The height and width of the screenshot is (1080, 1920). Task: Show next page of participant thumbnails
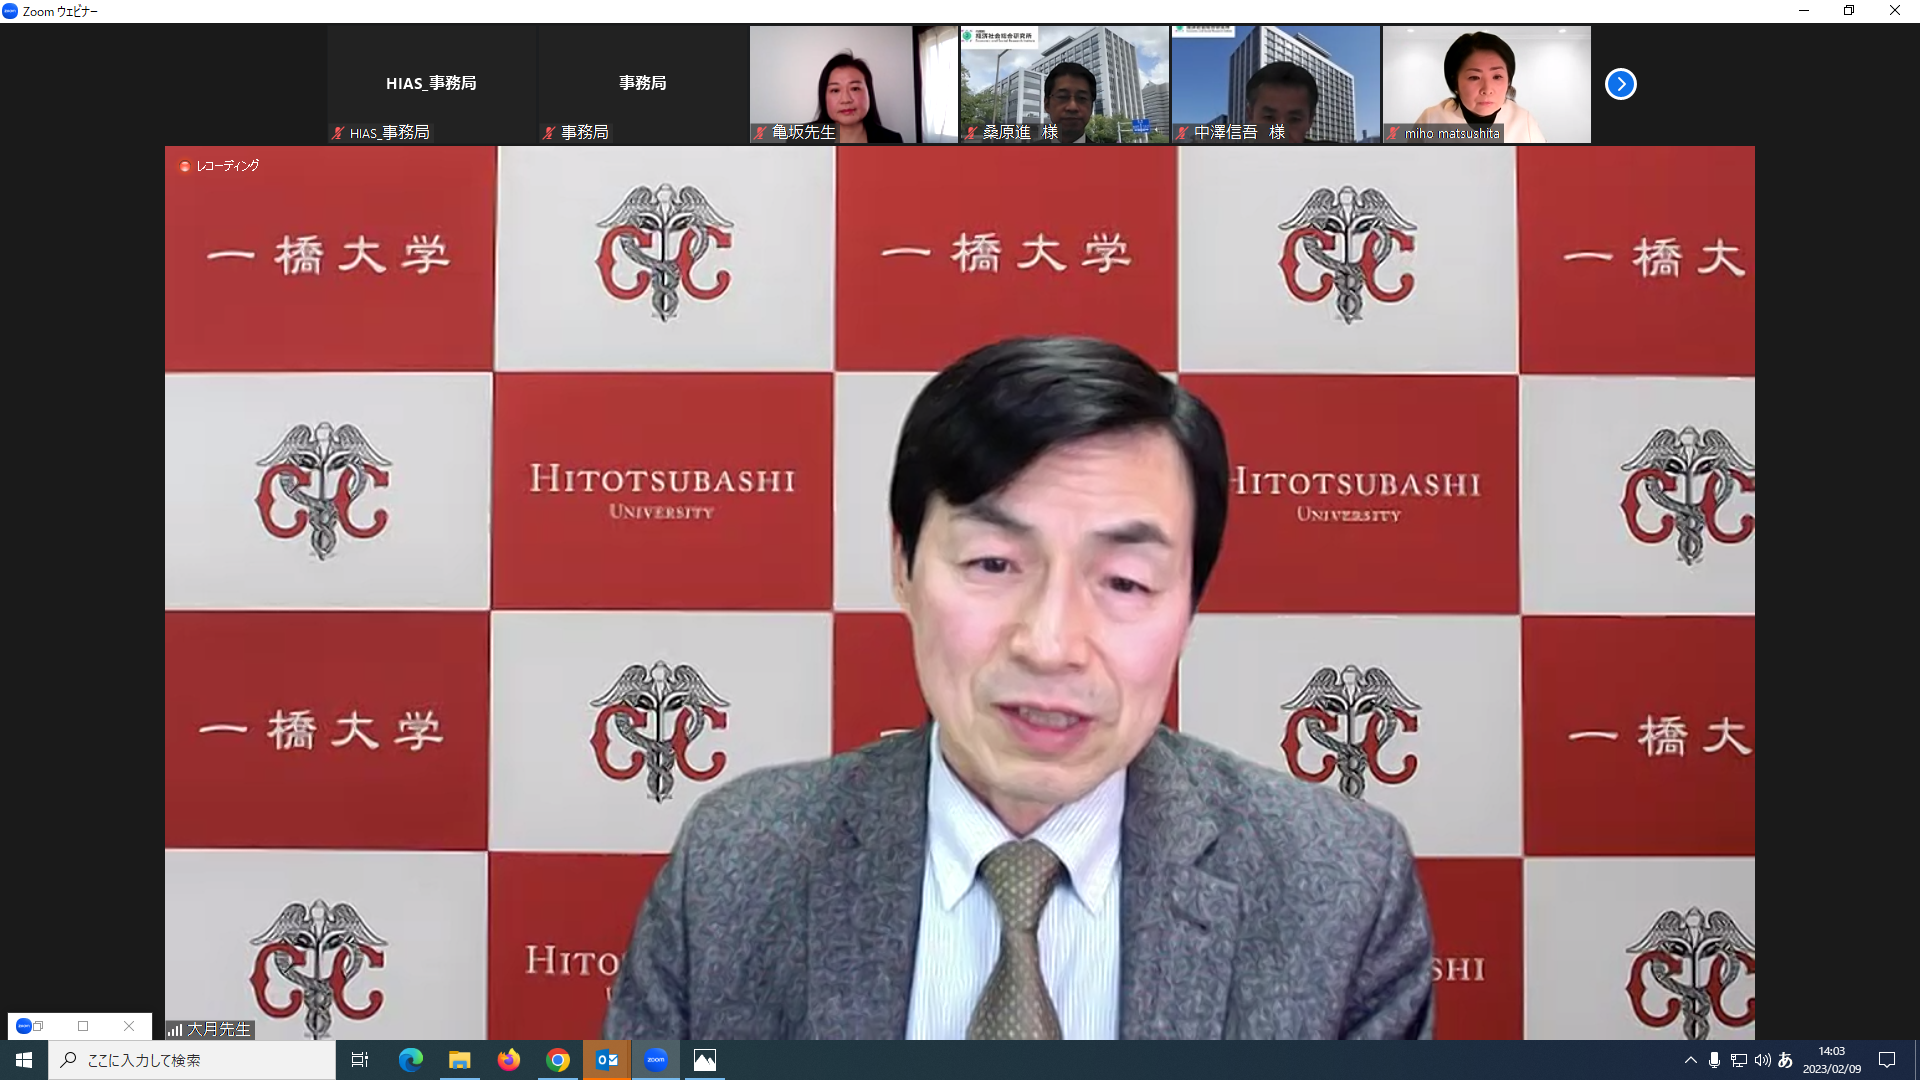pos(1620,84)
